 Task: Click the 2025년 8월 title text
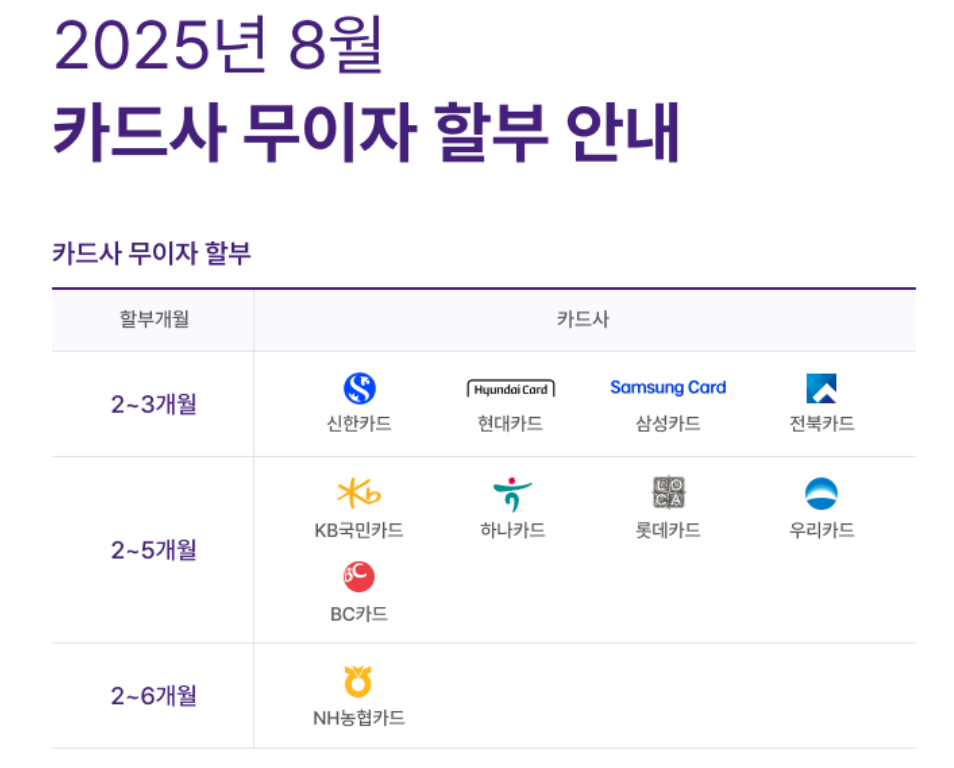218,46
